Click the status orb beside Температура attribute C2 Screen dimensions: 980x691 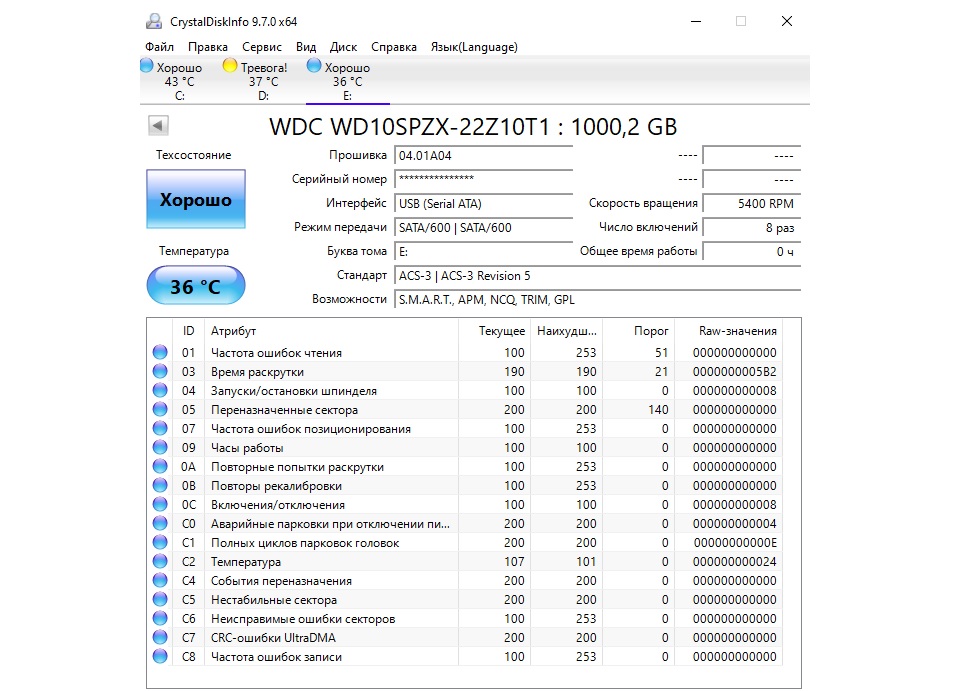click(160, 562)
